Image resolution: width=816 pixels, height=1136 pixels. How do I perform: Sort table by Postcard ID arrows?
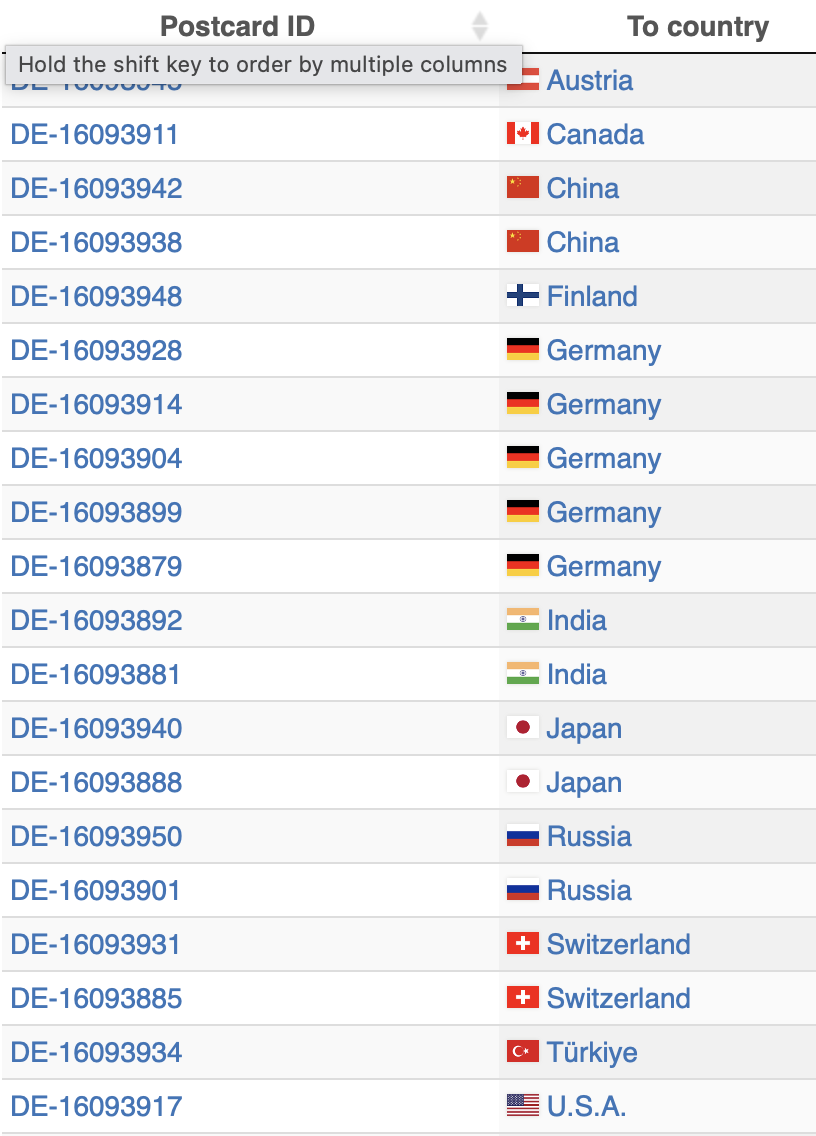tap(480, 27)
